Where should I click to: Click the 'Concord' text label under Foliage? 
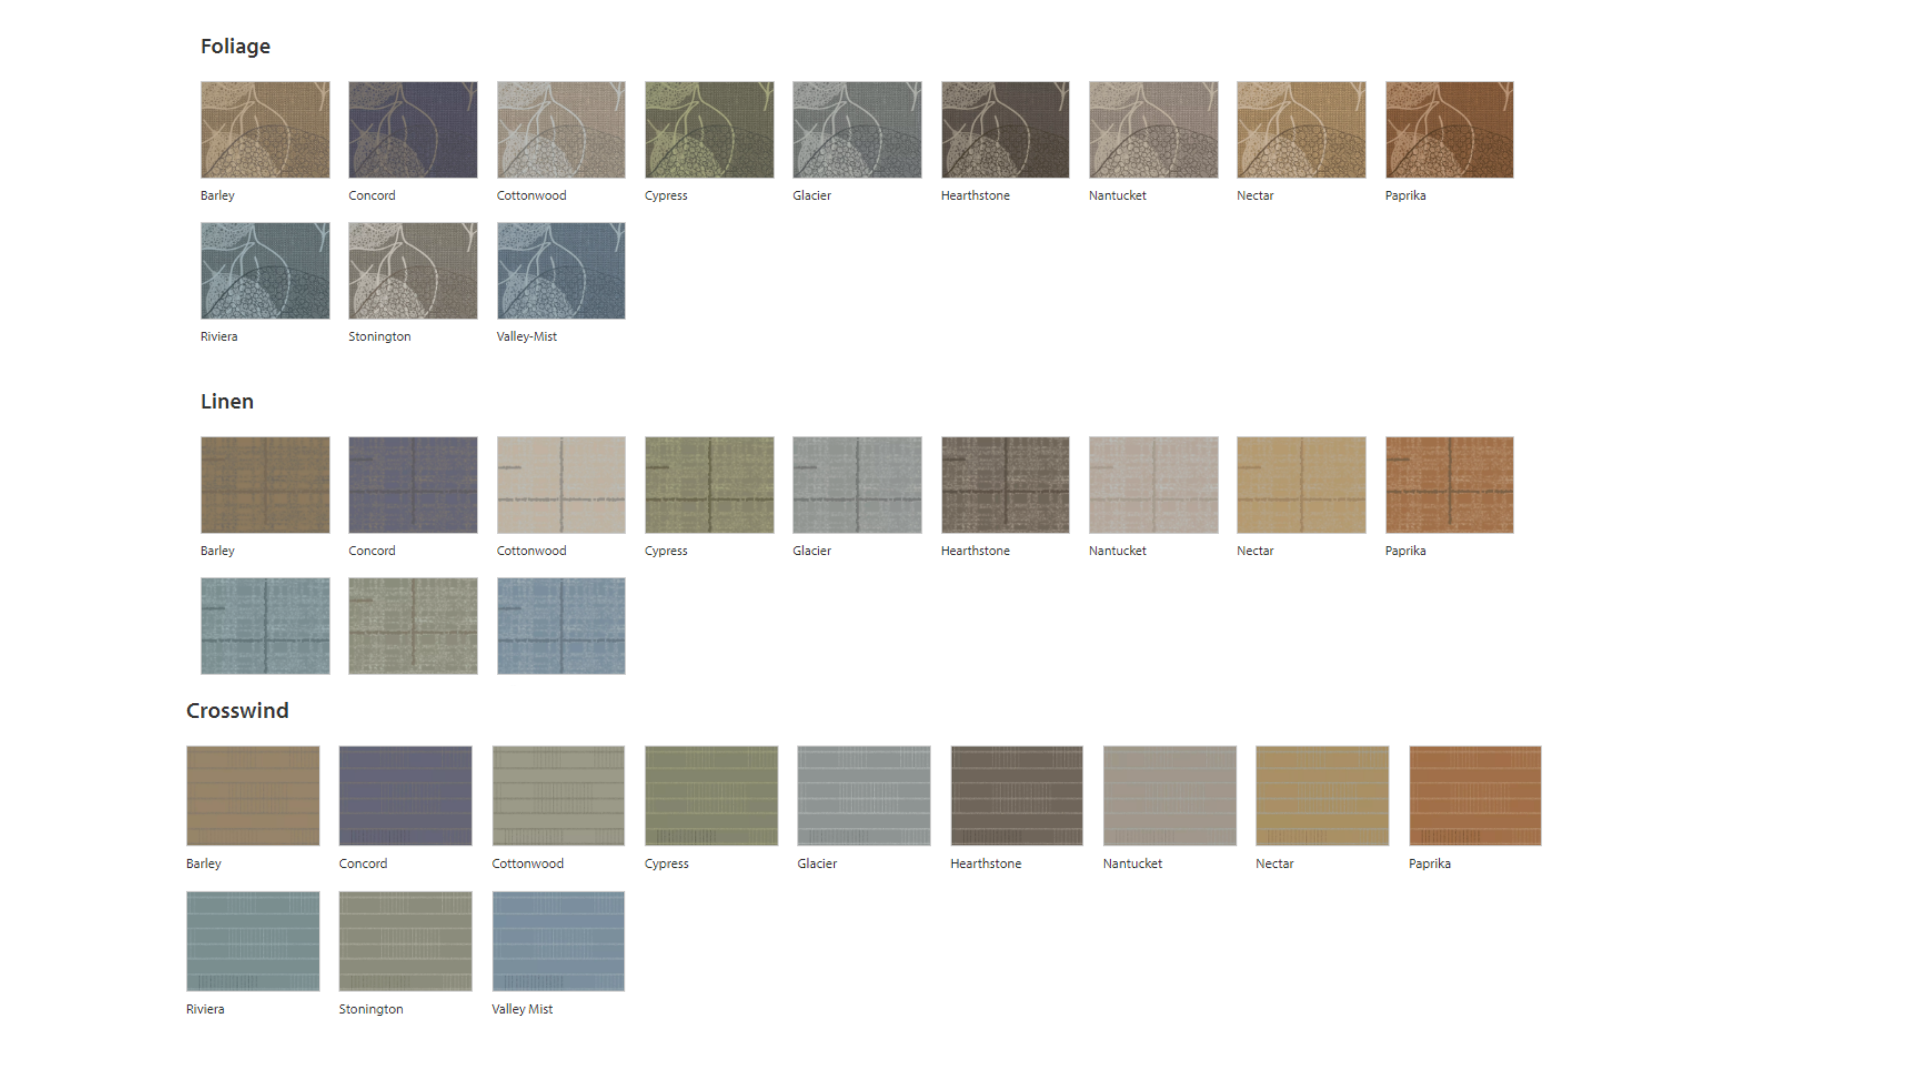[372, 196]
